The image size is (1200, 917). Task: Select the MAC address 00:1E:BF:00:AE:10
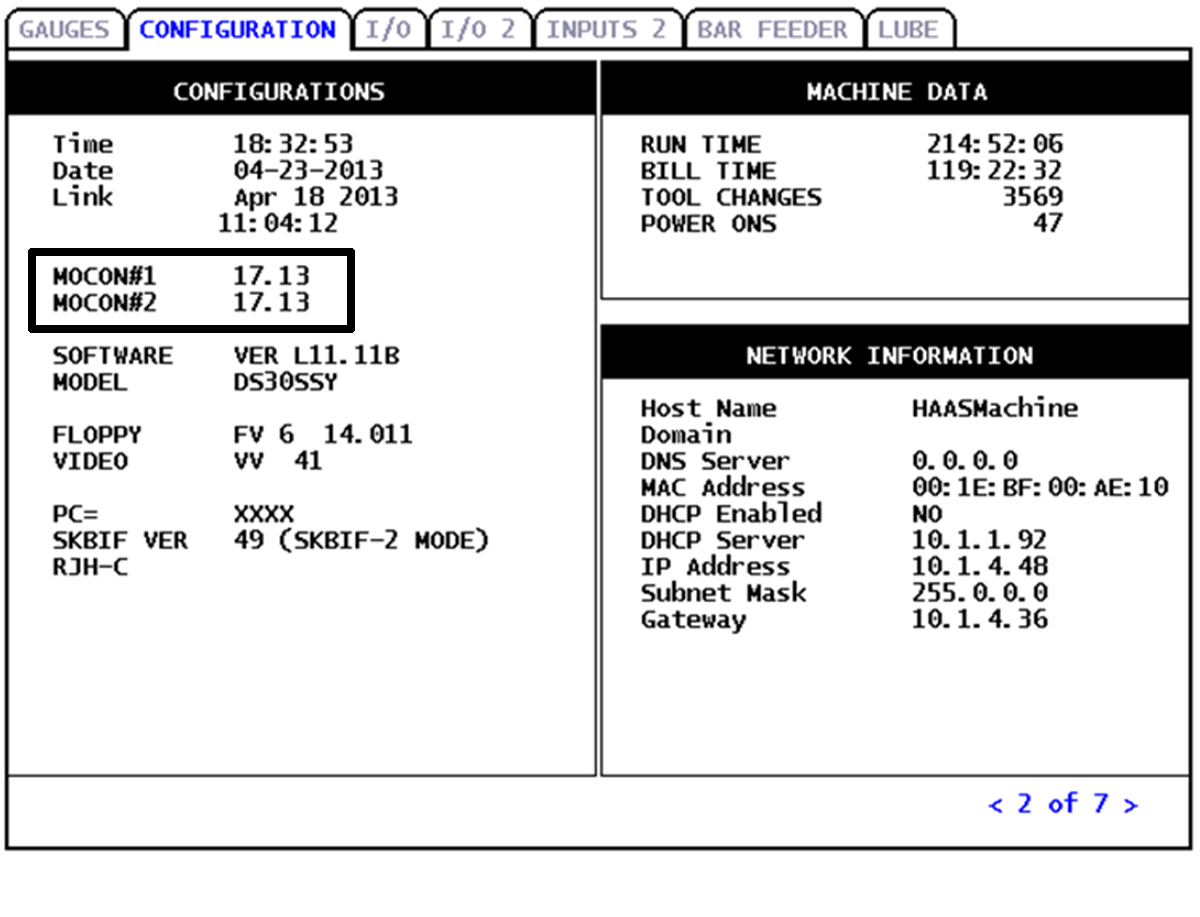(1040, 488)
